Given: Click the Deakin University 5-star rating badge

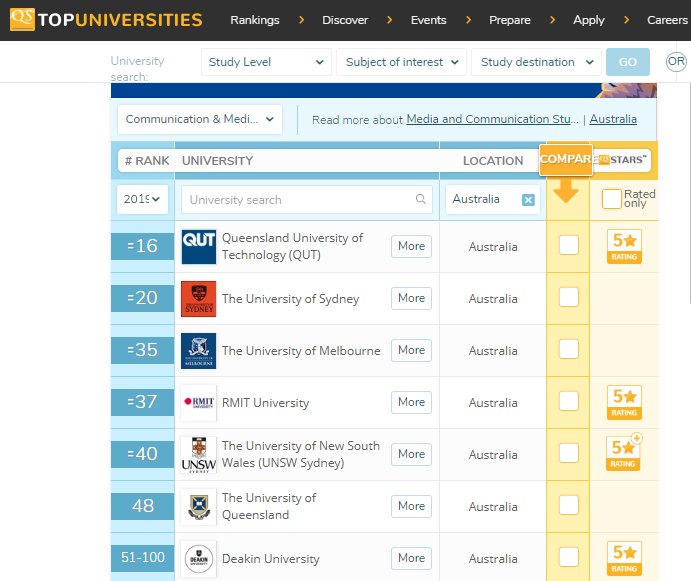Looking at the screenshot, I should tap(625, 558).
